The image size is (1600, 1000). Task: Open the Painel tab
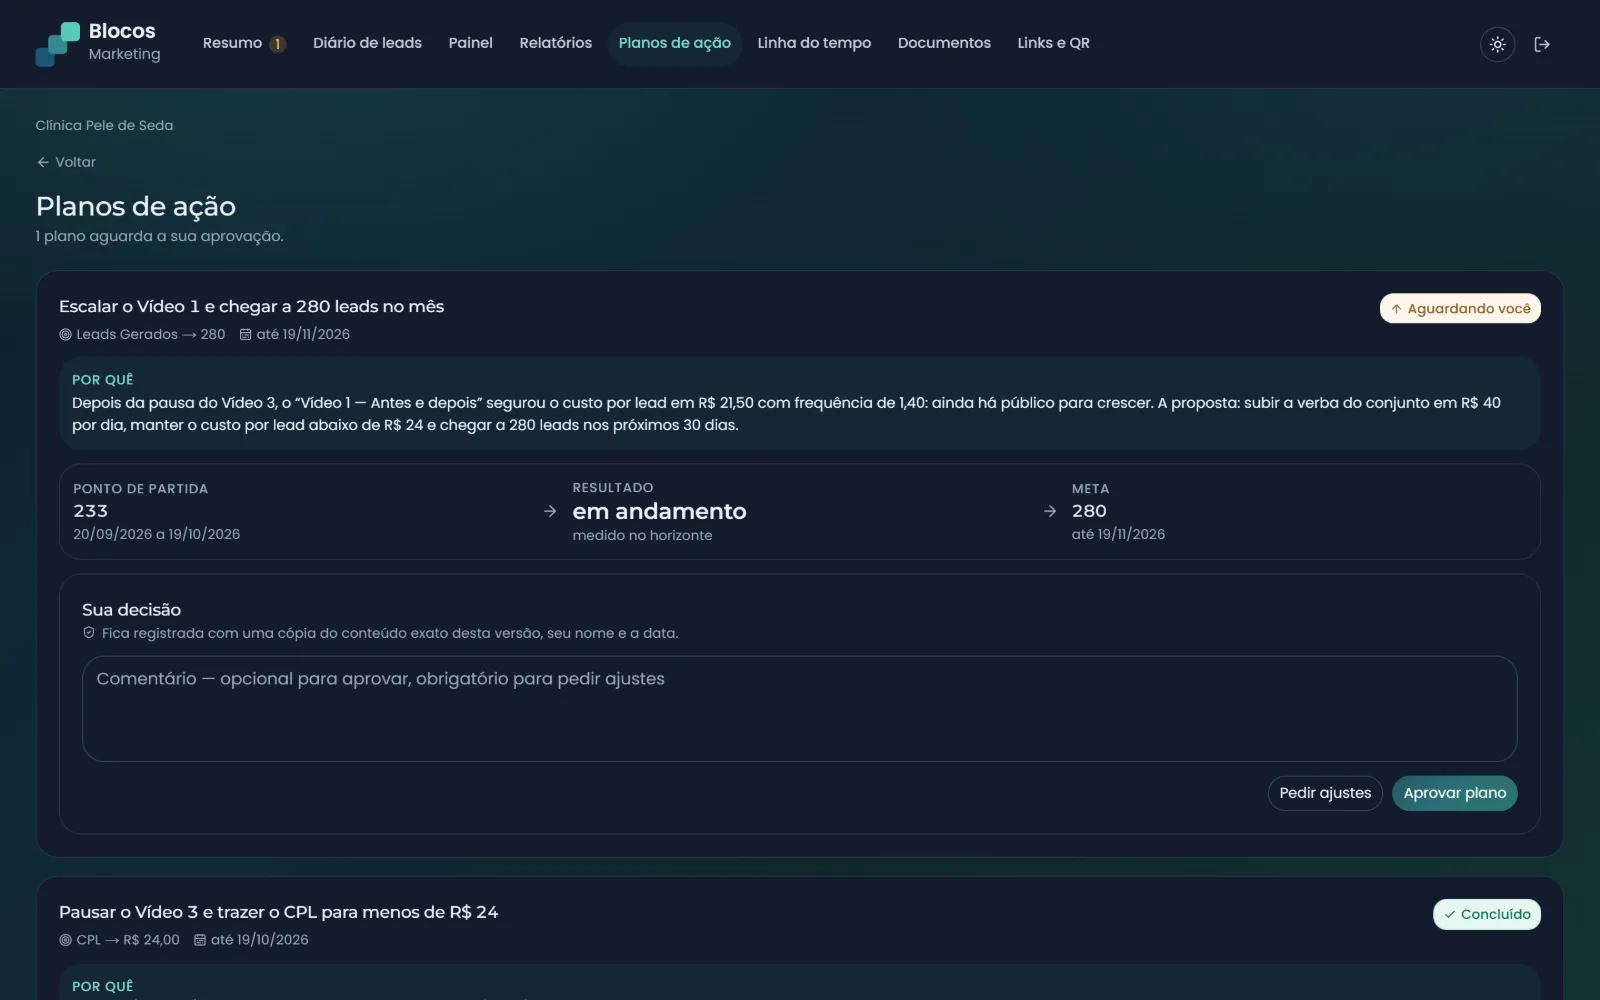pyautogui.click(x=470, y=43)
